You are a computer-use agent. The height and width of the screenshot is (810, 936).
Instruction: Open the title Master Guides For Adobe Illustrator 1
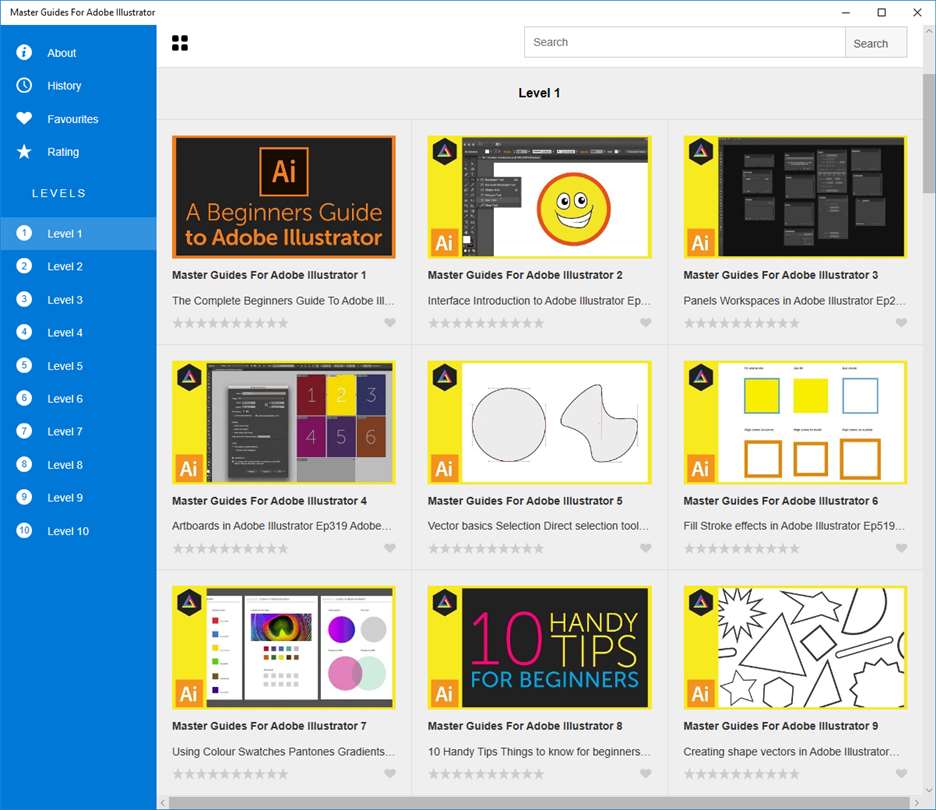[x=269, y=275]
